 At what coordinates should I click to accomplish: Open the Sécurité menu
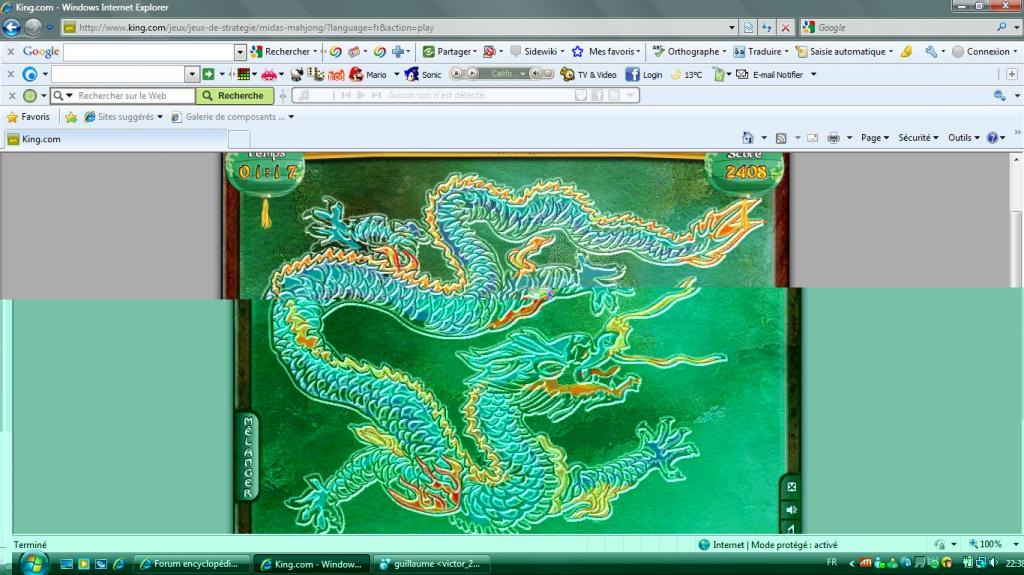click(x=918, y=138)
